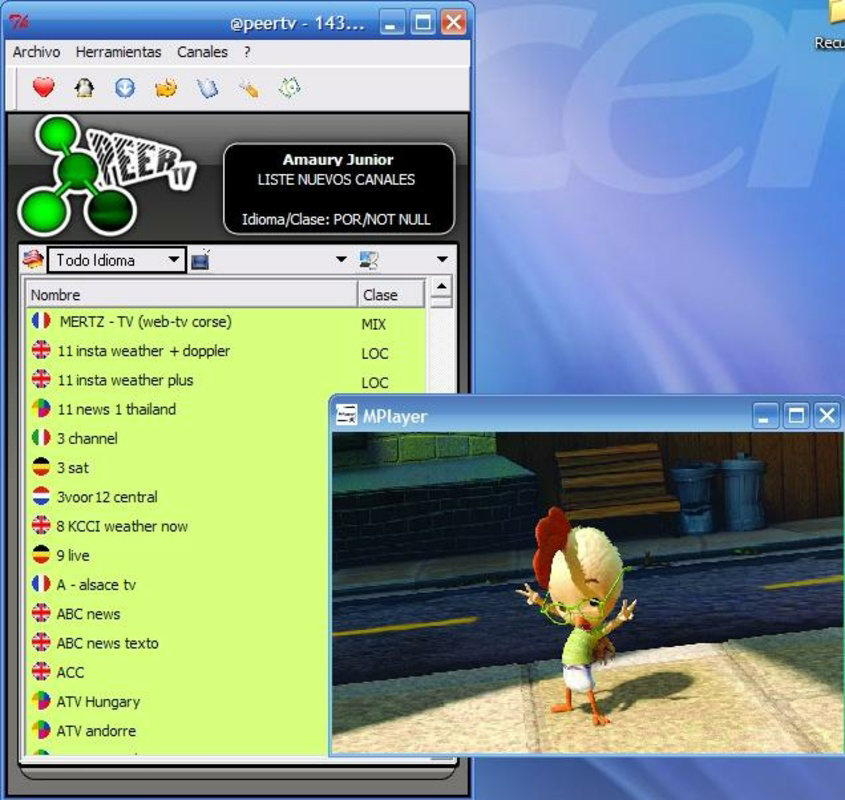Viewport: 845px width, 800px height.
Task: Click the orange folder arrow toolbar icon
Action: 166,88
